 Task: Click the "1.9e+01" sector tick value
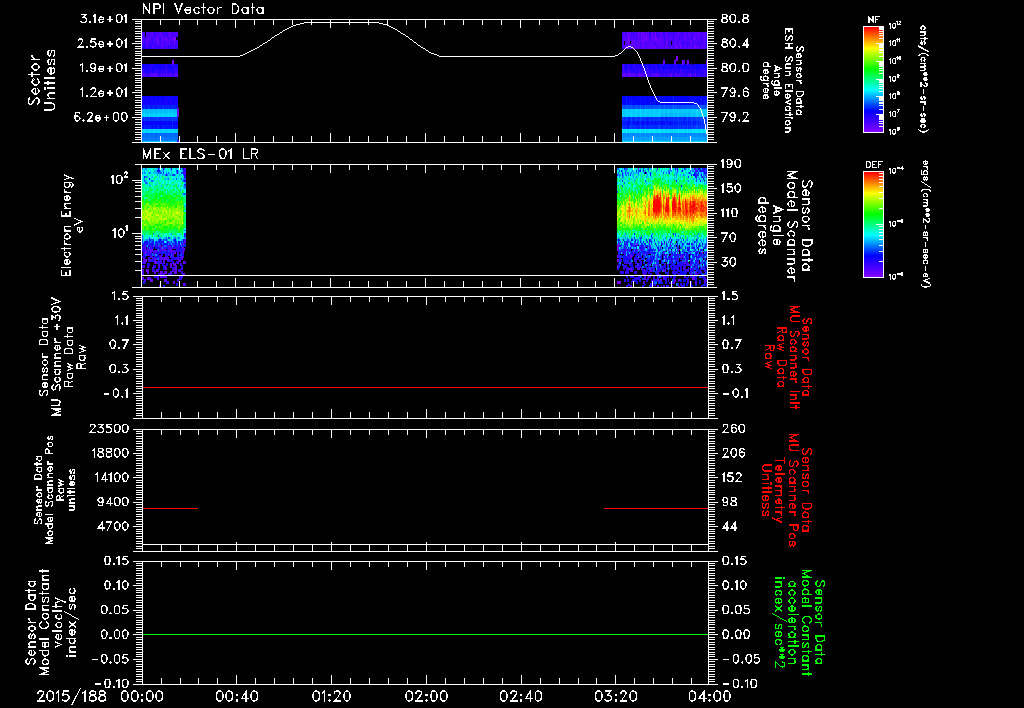tap(104, 68)
